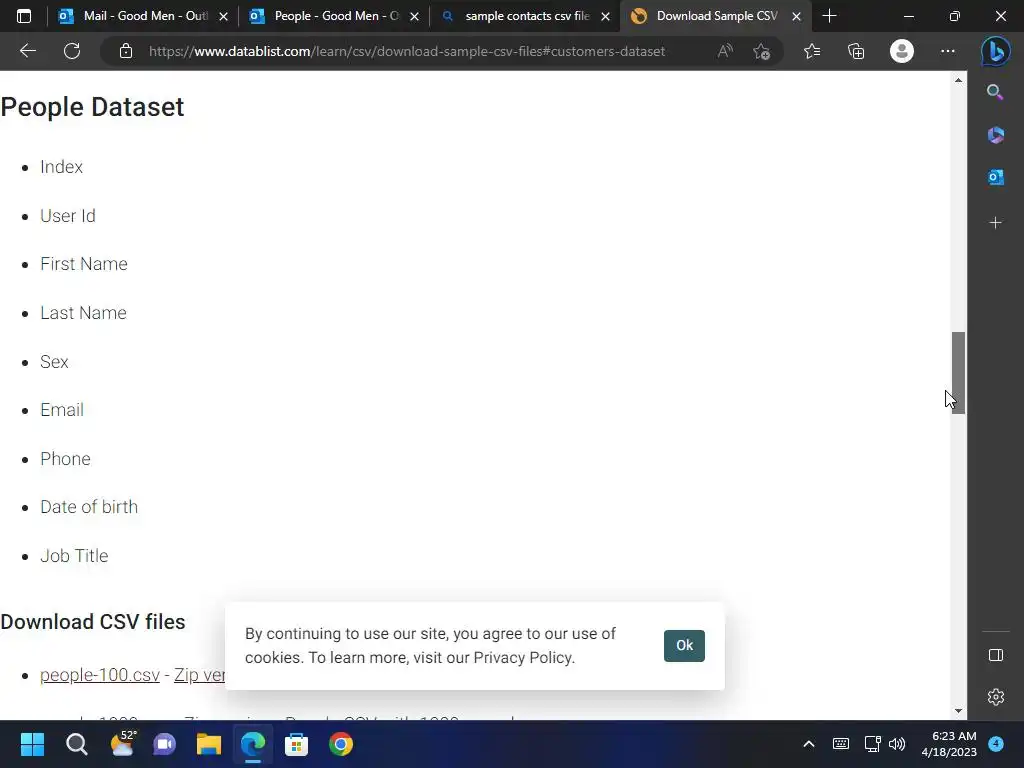This screenshot has width=1024, height=768.
Task: Select the People Dataset heading
Action: (92, 107)
